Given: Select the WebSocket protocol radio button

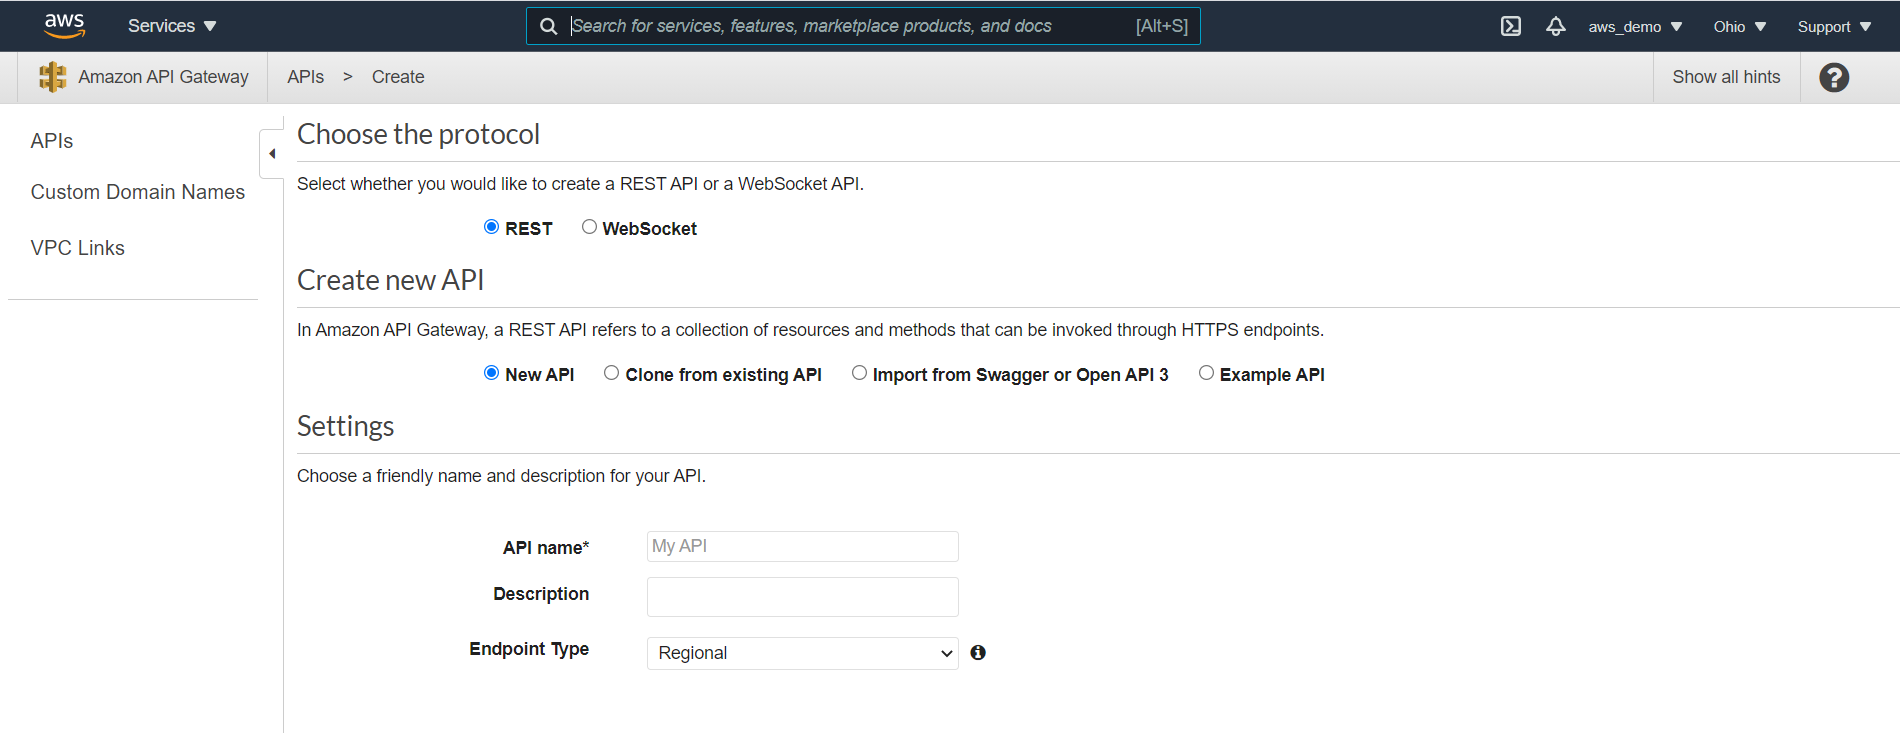Looking at the screenshot, I should tap(589, 227).
